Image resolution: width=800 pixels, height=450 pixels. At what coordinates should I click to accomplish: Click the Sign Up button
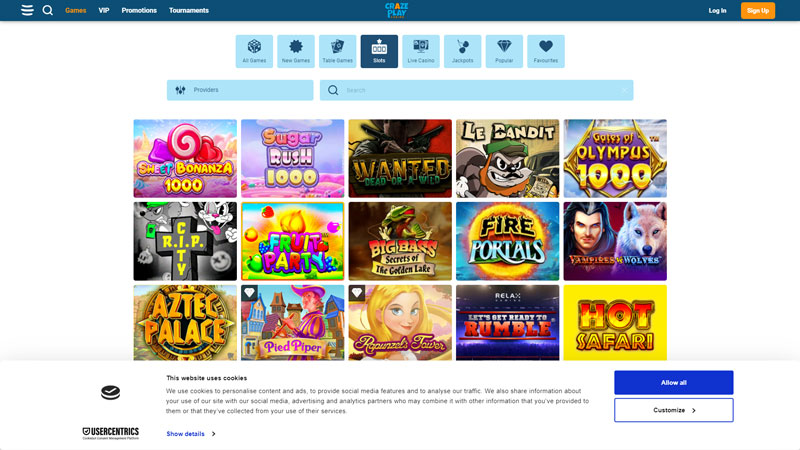[x=758, y=10]
